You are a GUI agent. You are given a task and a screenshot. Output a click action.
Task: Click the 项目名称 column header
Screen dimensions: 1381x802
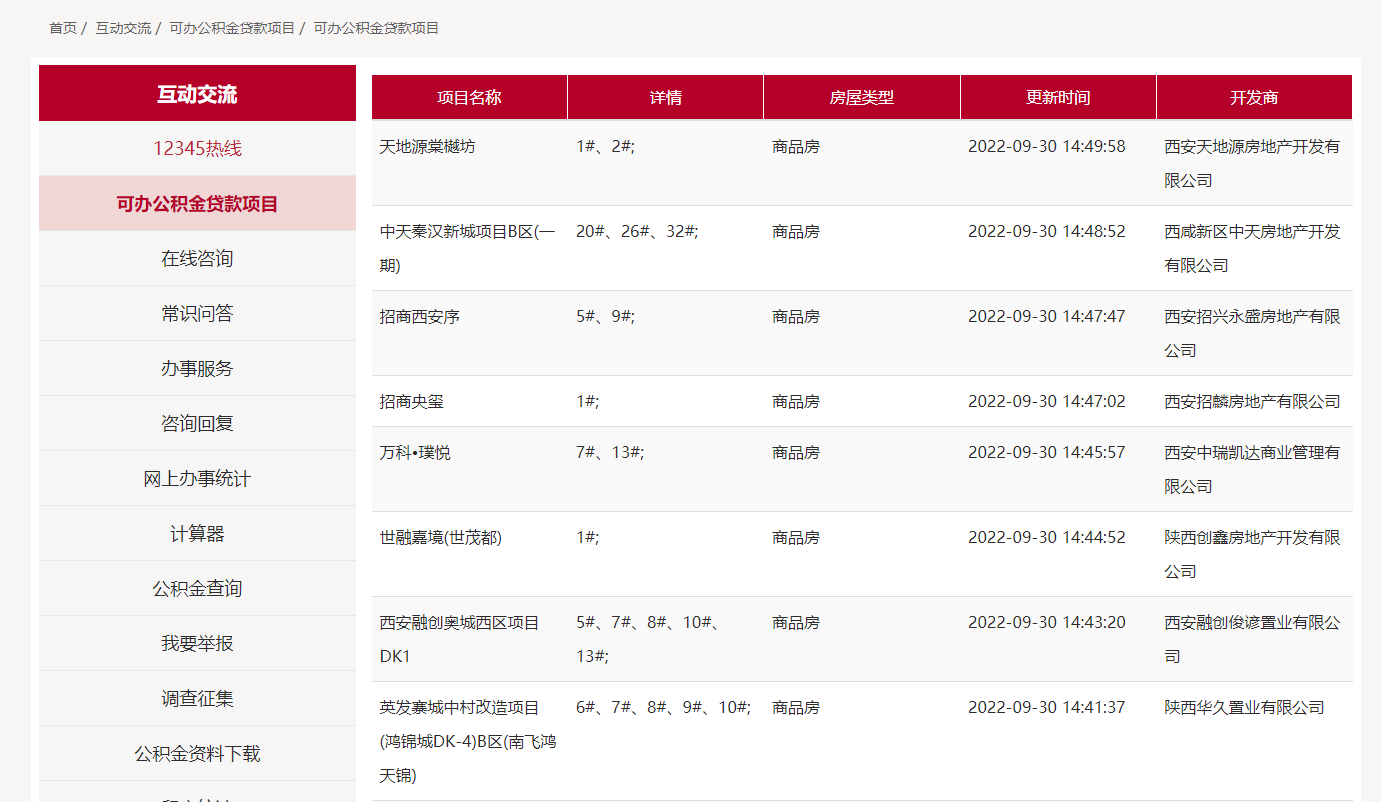pos(469,98)
